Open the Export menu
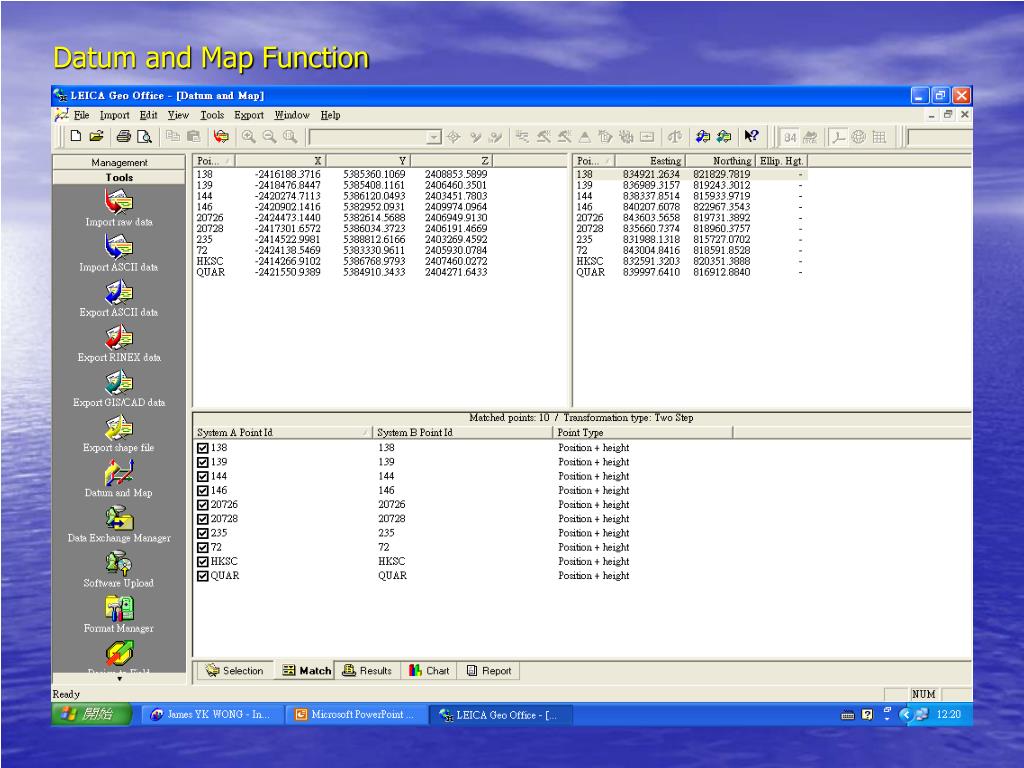 [x=249, y=115]
